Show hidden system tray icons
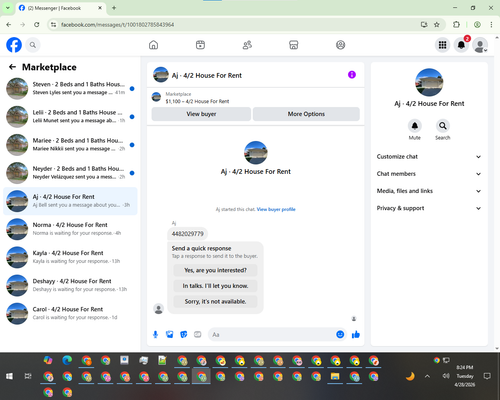 tap(427, 376)
